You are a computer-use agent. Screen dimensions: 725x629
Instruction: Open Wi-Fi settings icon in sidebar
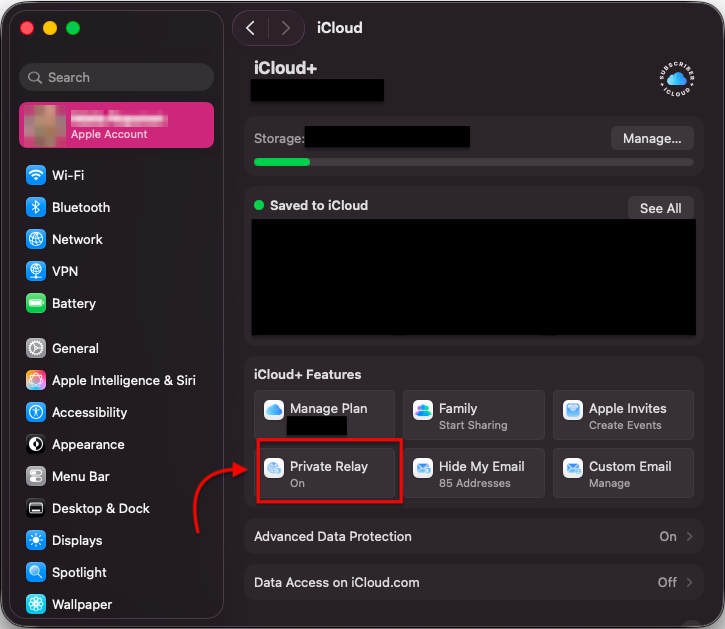click(36, 175)
